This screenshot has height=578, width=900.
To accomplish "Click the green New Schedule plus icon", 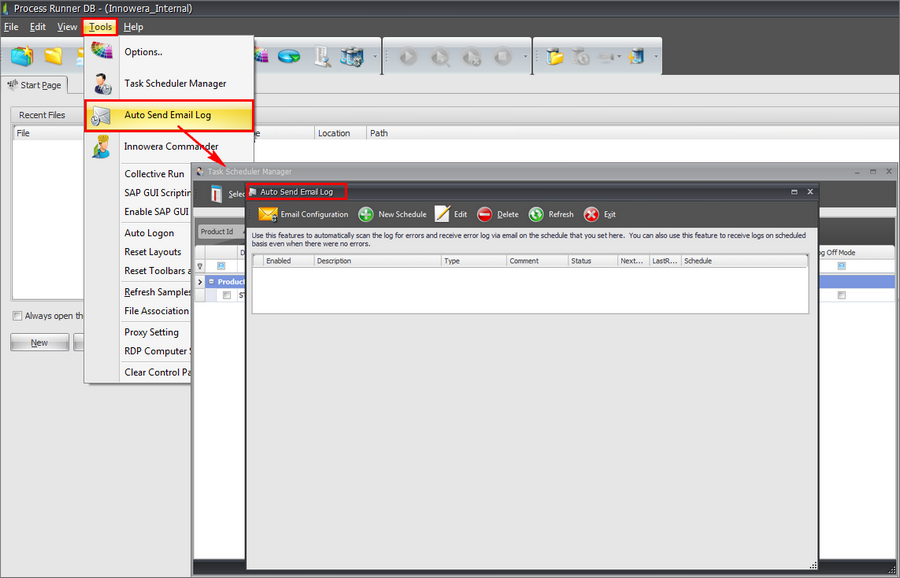I will (x=366, y=214).
